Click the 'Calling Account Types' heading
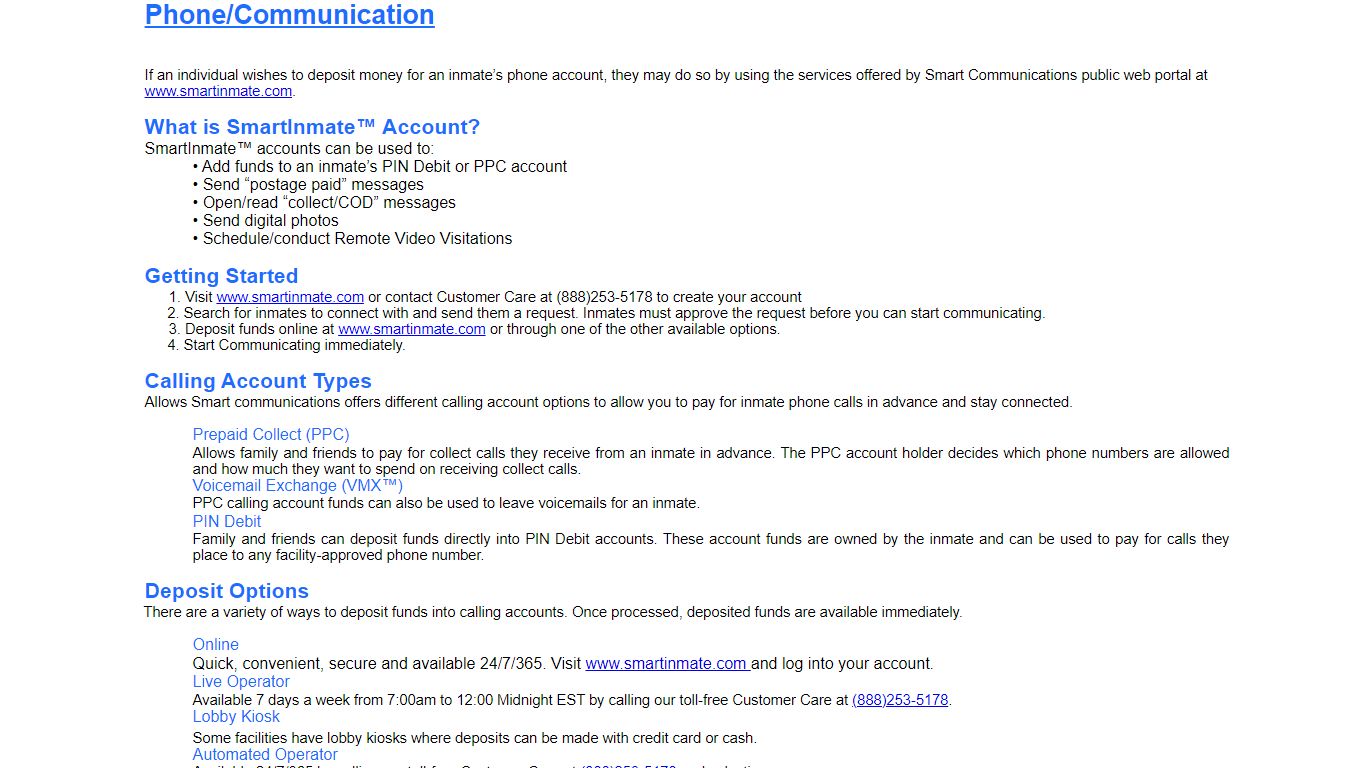 click(258, 381)
